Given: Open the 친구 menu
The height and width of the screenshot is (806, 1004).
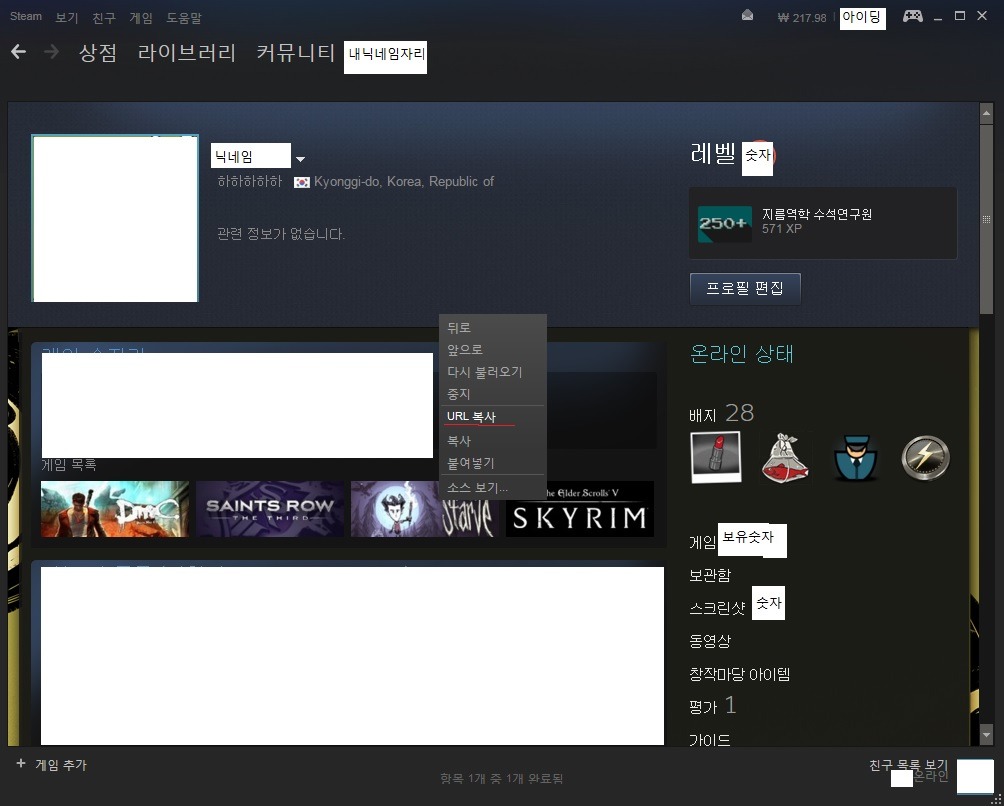Looking at the screenshot, I should [104, 18].
